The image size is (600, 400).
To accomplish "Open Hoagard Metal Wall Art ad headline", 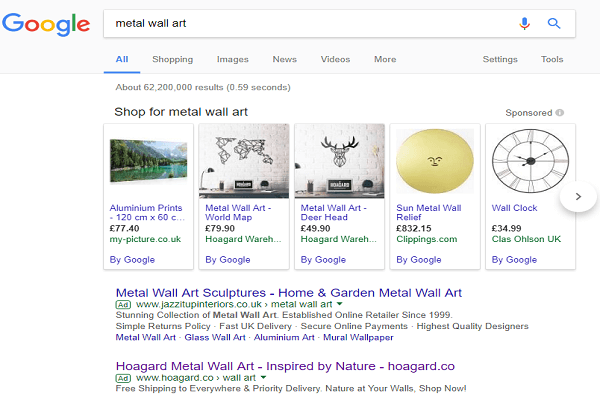I will coord(285,366).
